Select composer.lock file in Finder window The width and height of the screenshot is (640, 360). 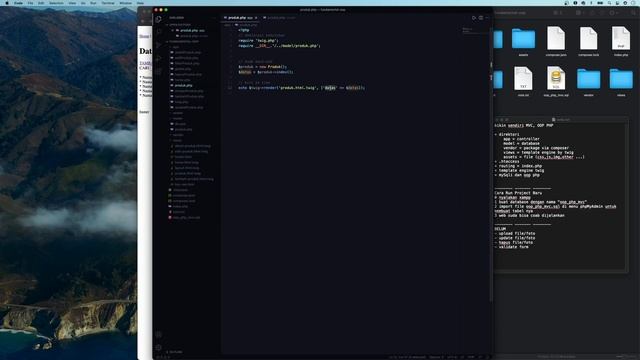tap(589, 42)
